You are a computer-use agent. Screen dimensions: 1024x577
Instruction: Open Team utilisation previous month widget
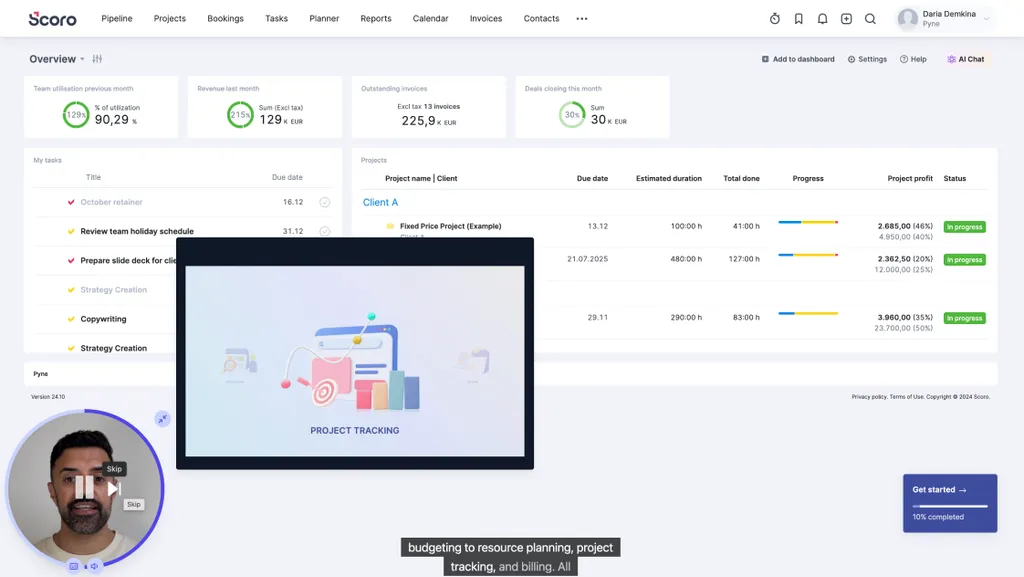(x=101, y=107)
